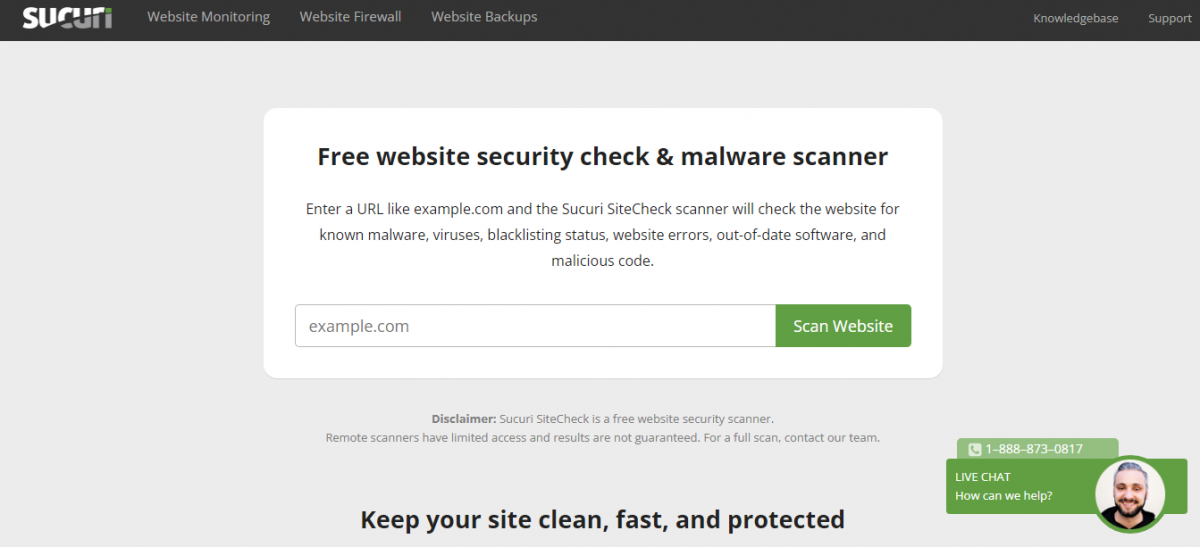
Task: Click the "Keep your site clean" heading
Action: pos(602,520)
